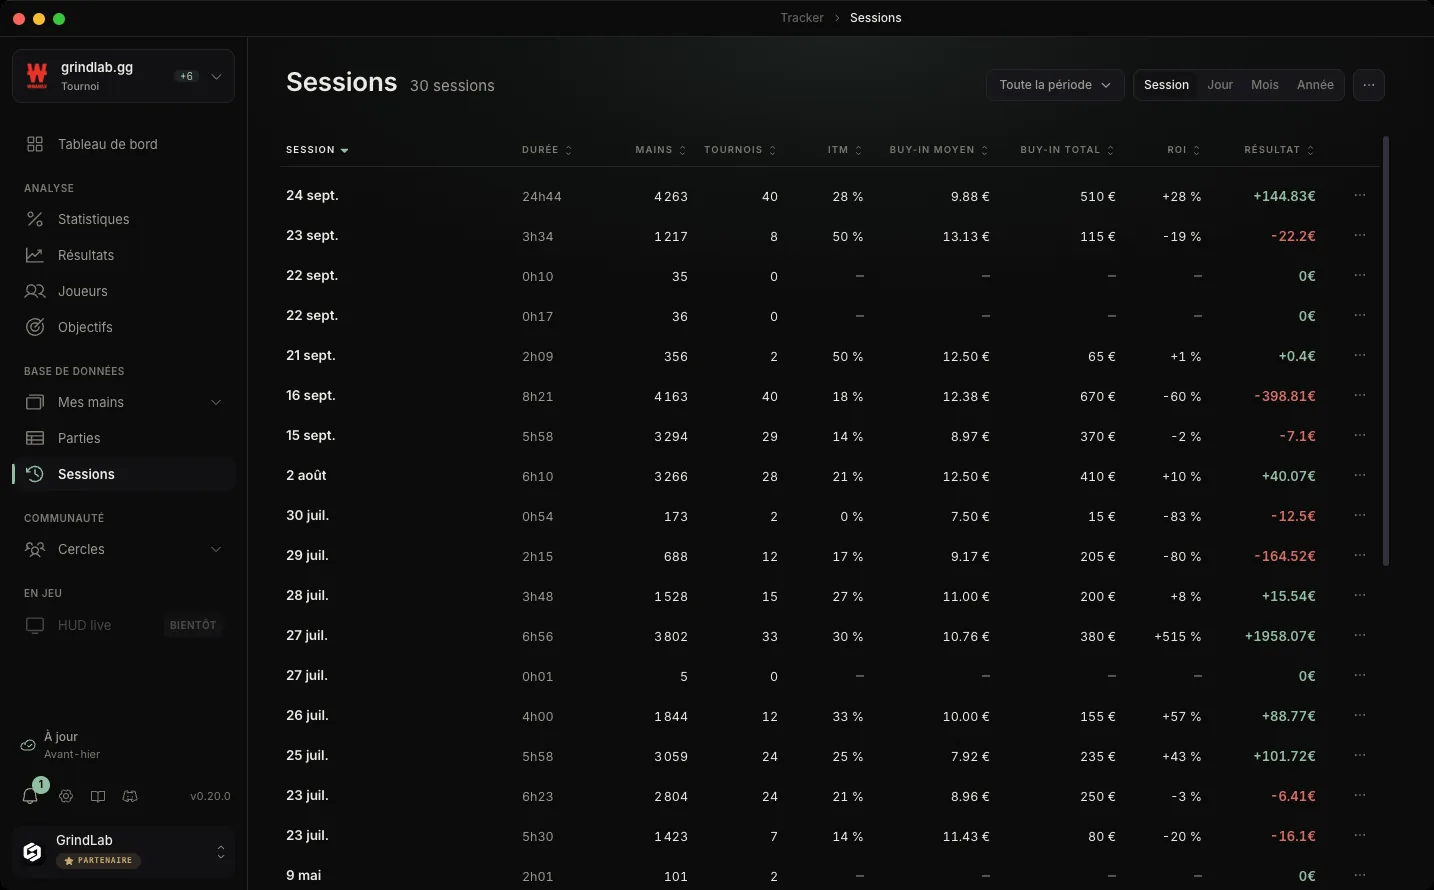
Task: Sort table by ROI column
Action: coord(1184,150)
